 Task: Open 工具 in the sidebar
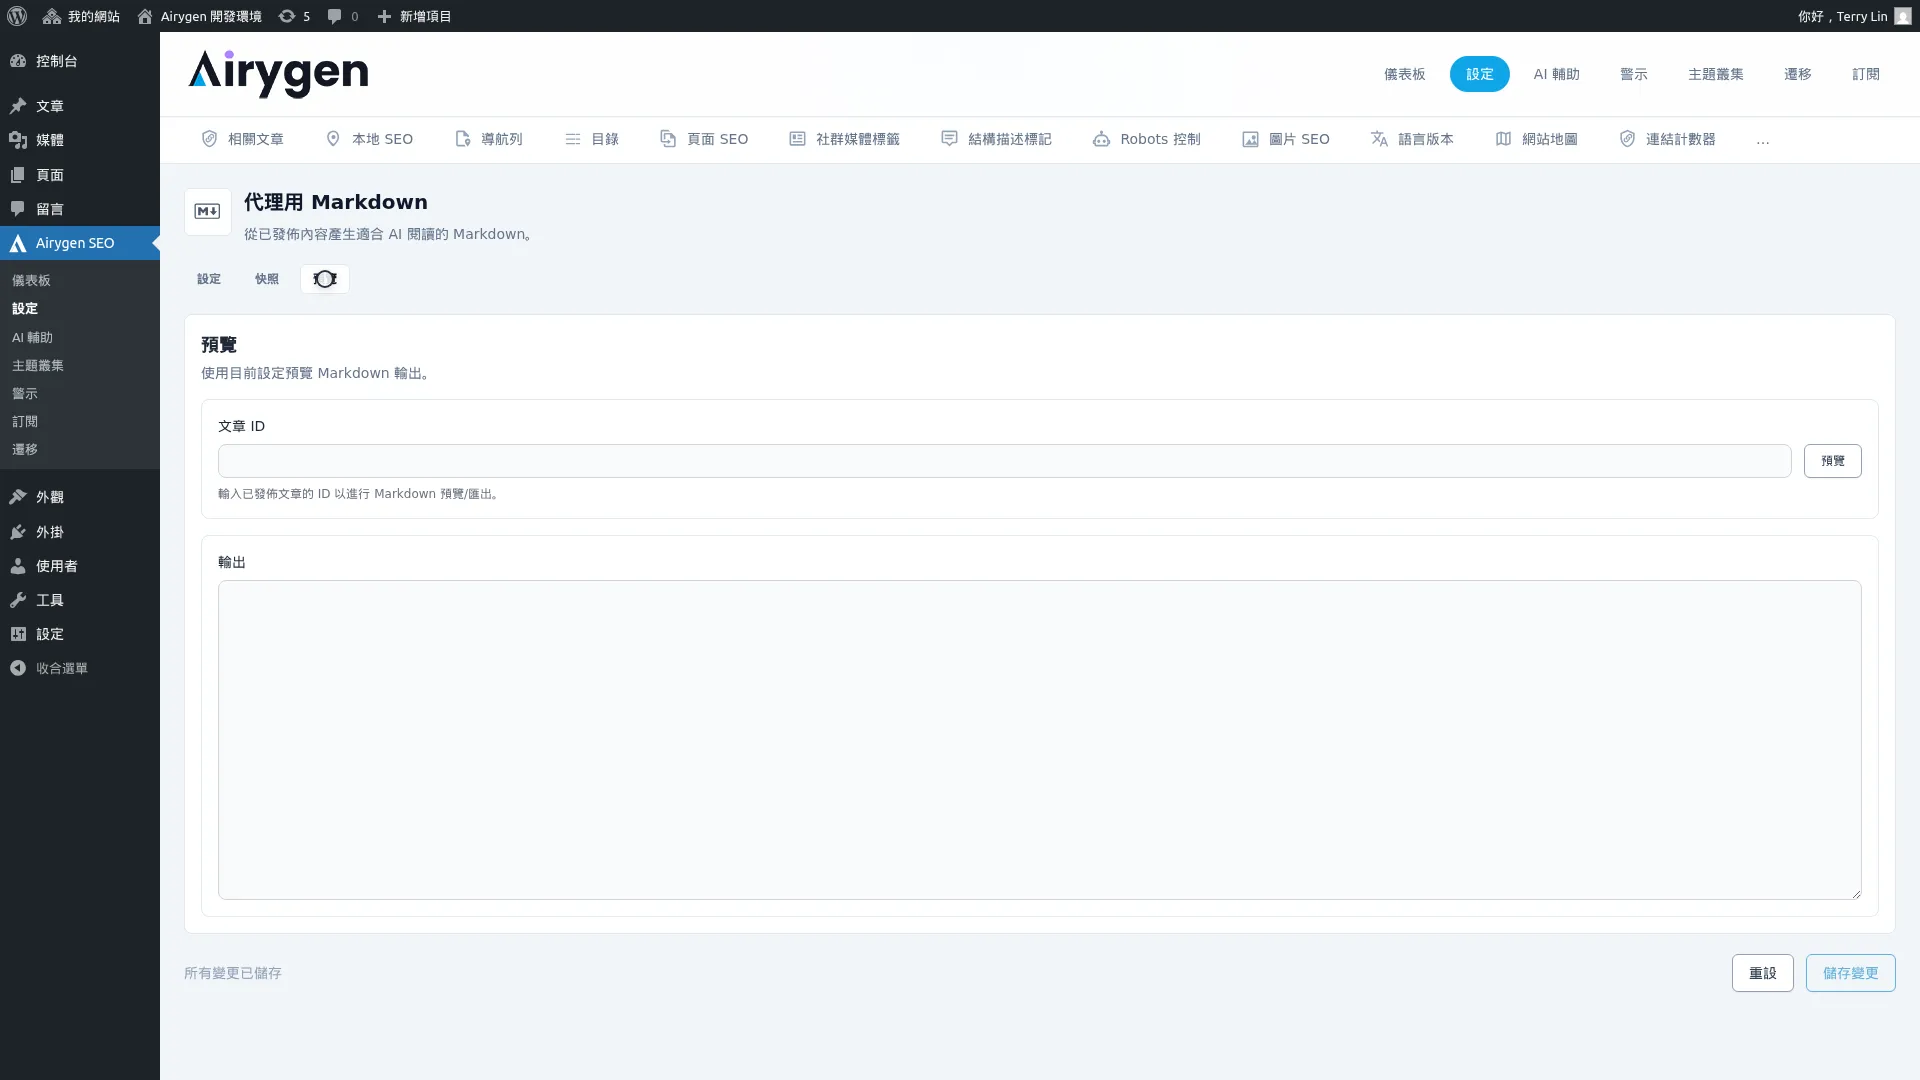click(x=80, y=600)
